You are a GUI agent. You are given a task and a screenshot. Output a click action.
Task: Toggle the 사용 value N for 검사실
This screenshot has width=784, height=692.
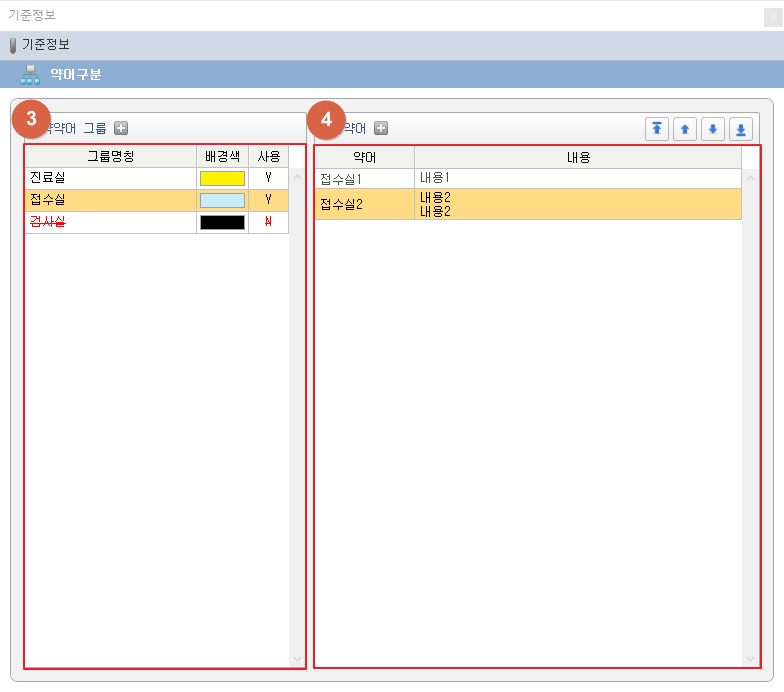coord(268,222)
